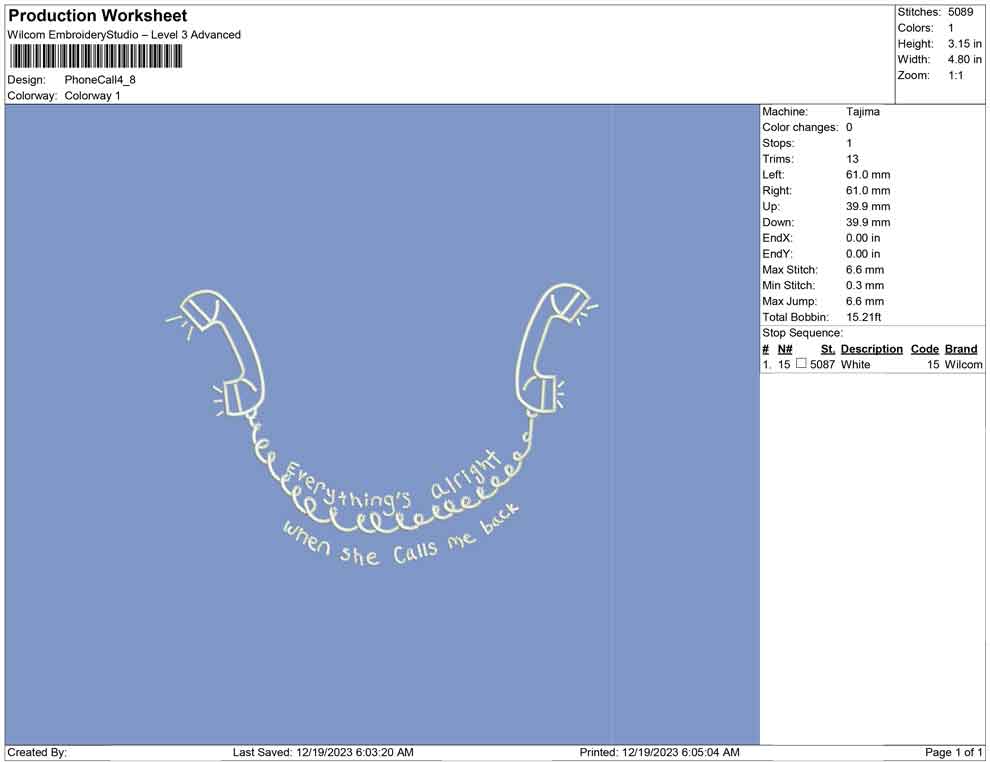Click the "Color changes:" label
The width and height of the screenshot is (990, 762).
[800, 128]
